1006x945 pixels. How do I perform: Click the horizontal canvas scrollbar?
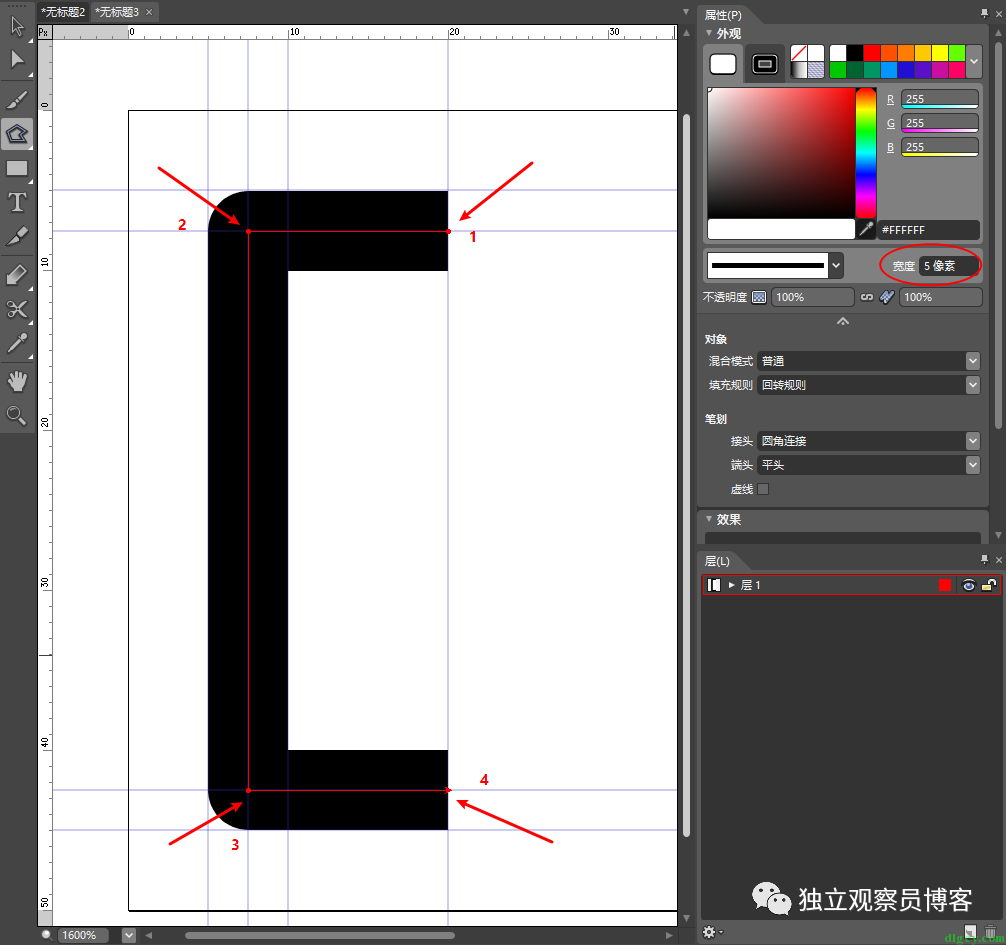320,935
